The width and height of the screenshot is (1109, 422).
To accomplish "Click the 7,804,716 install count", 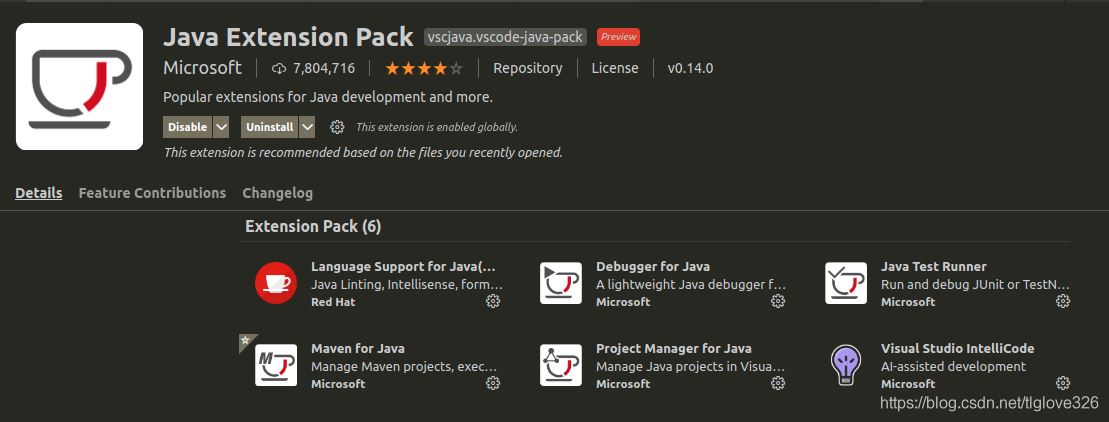I will 324,69.
